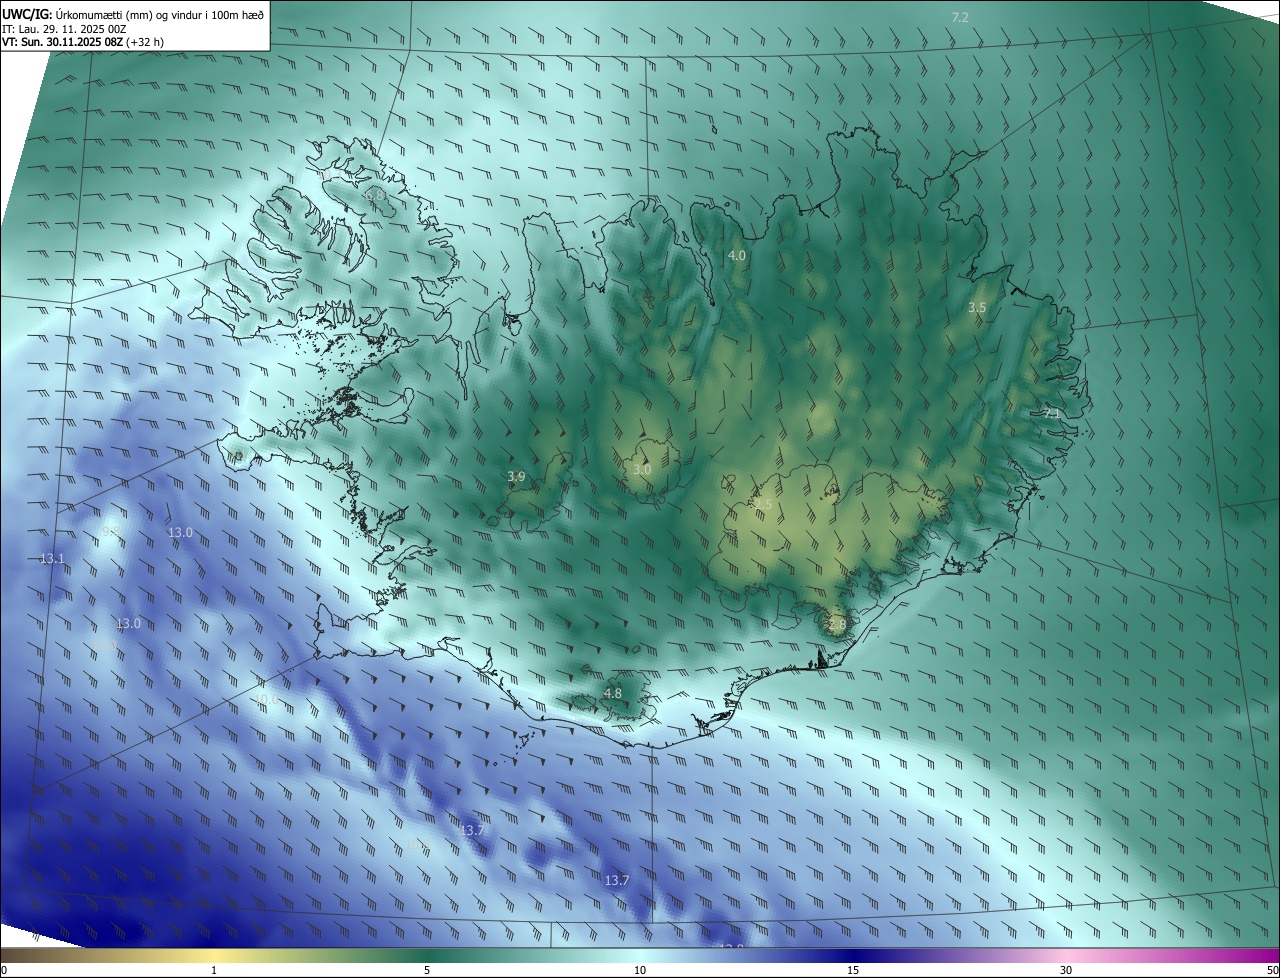Select the IT: Lau. 29. 11. 2025 00Z line
The width and height of the screenshot is (1280, 978).
click(x=64, y=29)
